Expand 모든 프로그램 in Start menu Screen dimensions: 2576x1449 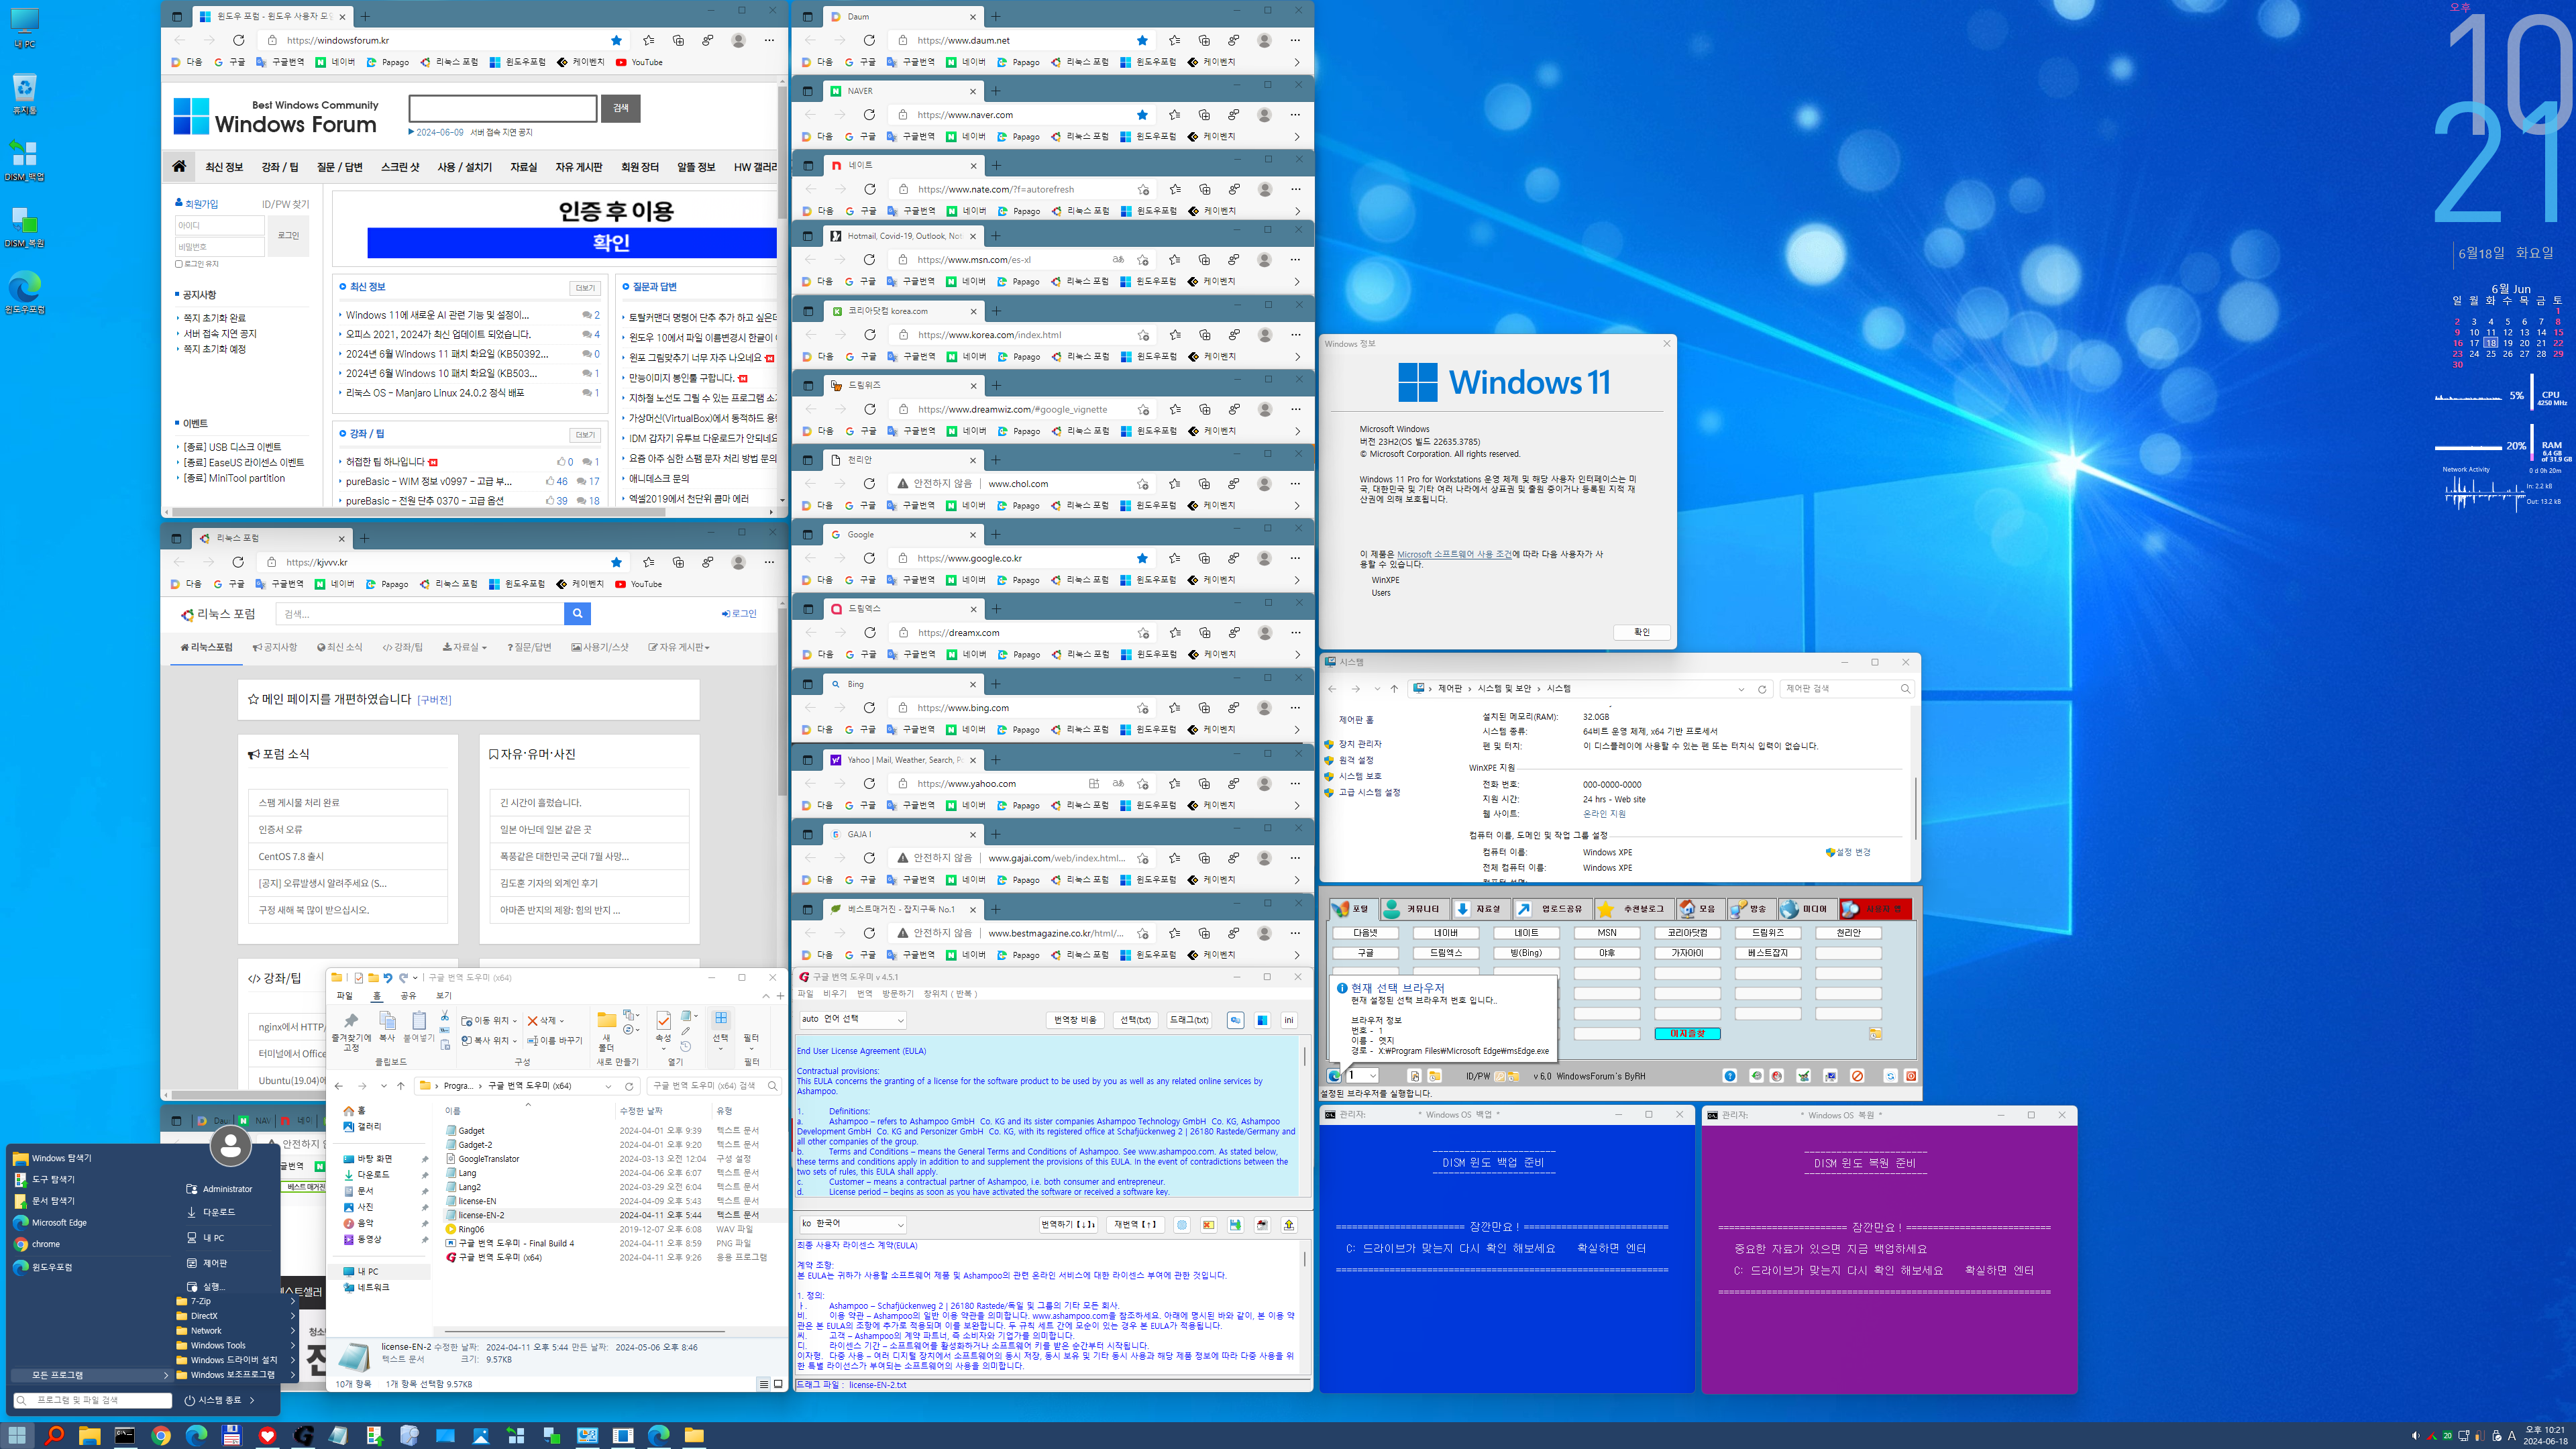click(91, 1375)
